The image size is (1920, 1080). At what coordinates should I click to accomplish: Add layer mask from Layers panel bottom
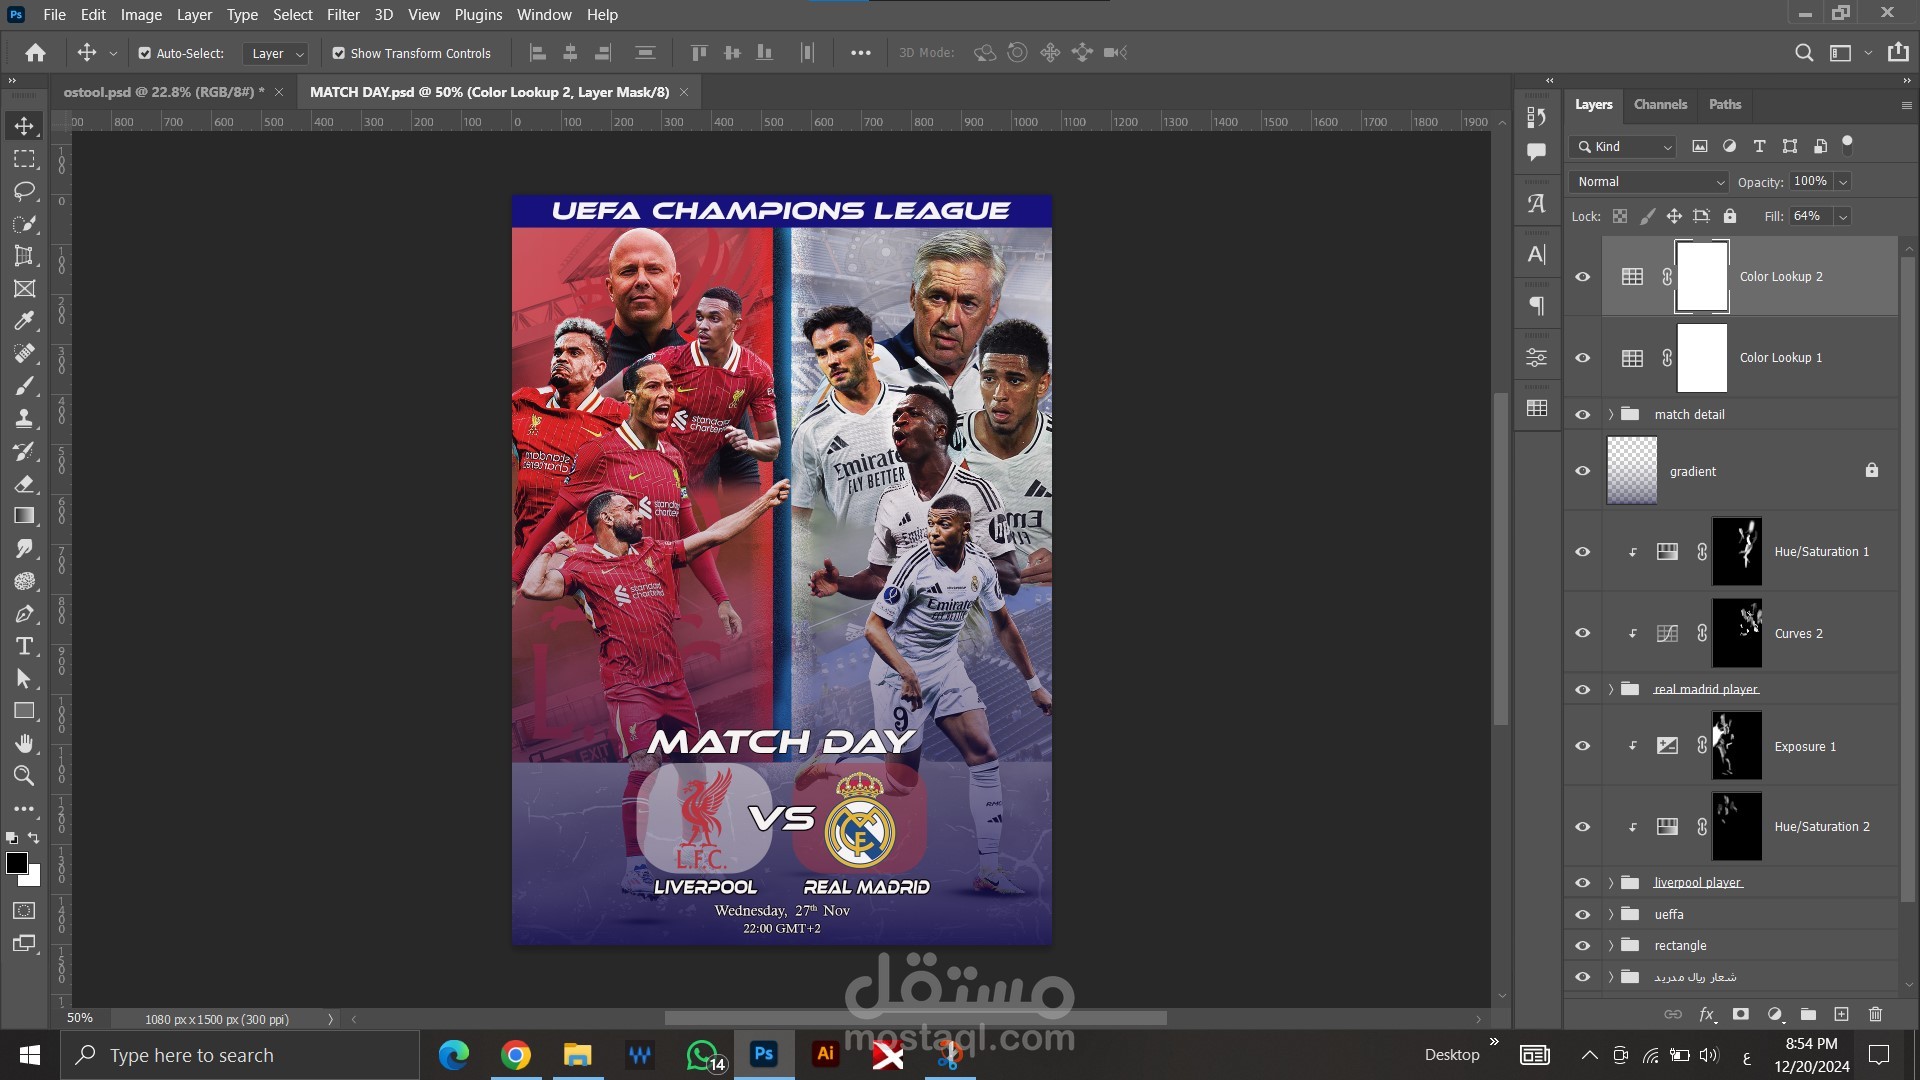point(1741,1014)
